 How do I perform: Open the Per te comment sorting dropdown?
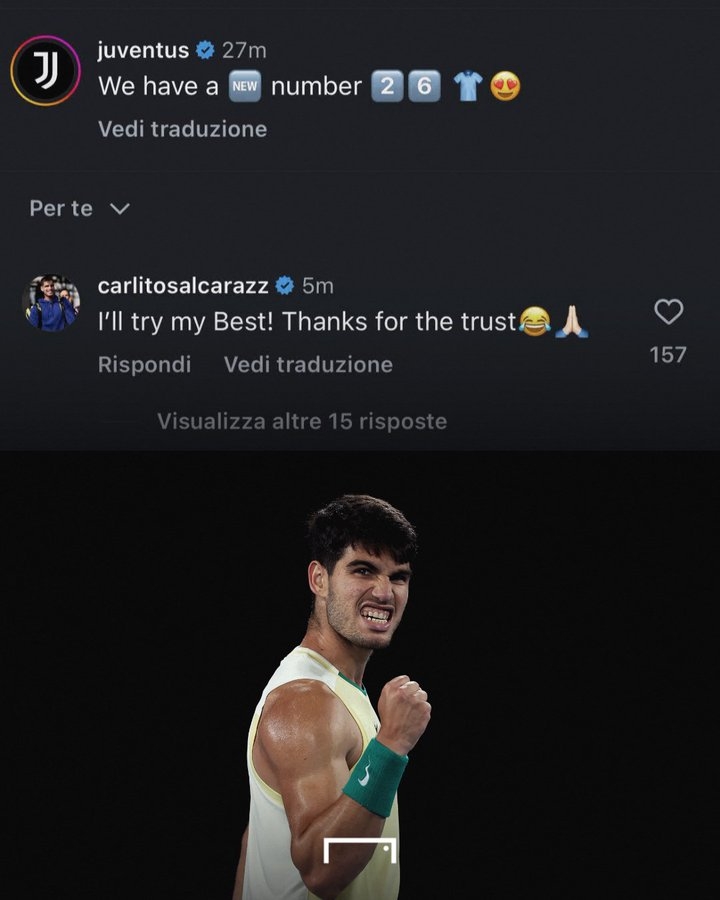tap(80, 208)
